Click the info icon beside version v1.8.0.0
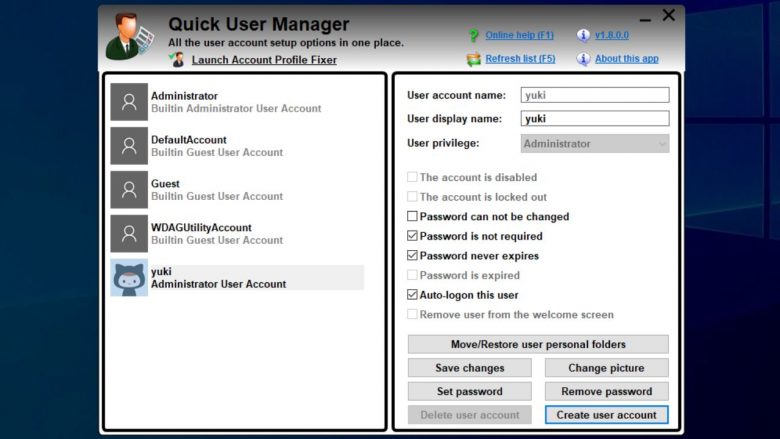This screenshot has height=439, width=780. [583, 35]
